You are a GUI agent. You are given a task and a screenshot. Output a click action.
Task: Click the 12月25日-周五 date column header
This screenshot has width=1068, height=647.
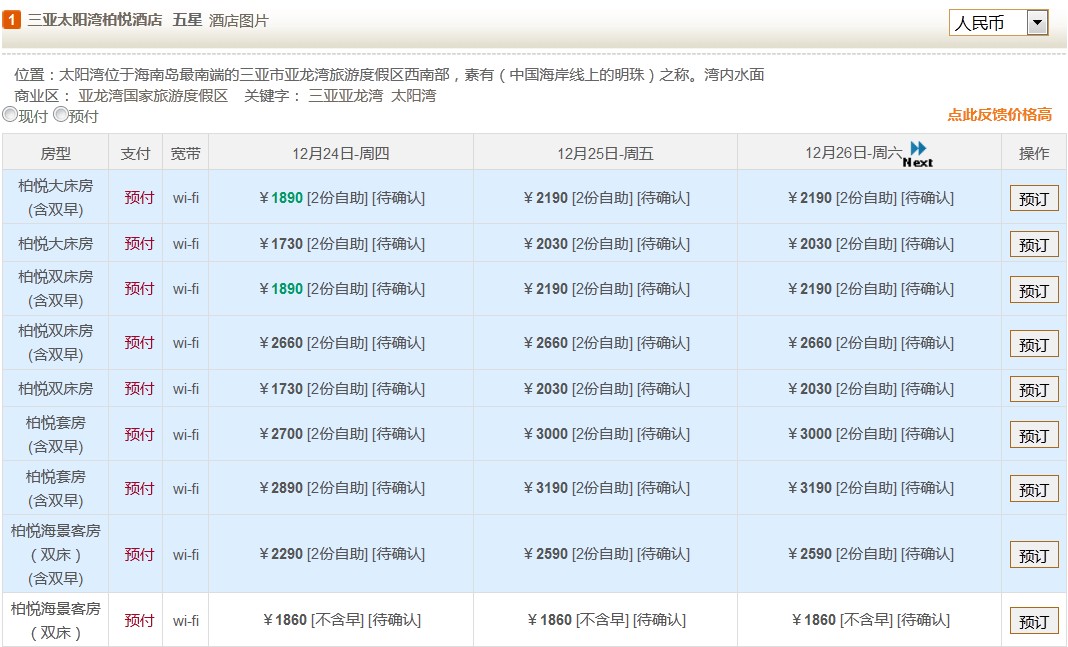tap(604, 153)
